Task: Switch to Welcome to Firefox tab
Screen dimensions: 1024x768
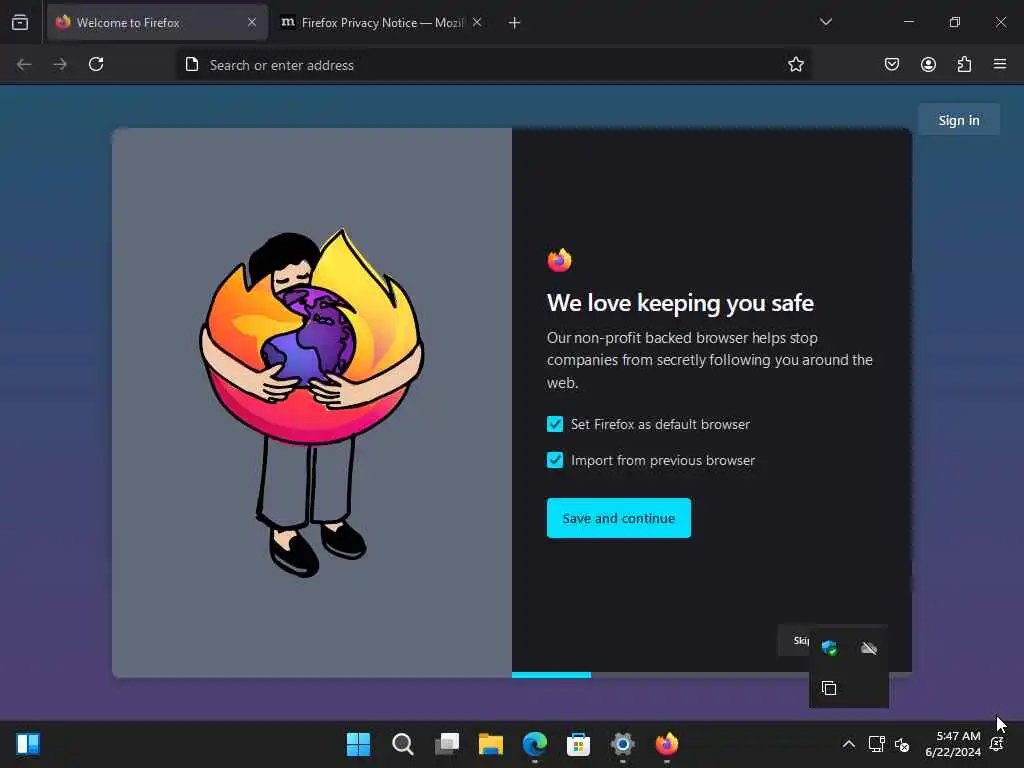Action: point(157,23)
